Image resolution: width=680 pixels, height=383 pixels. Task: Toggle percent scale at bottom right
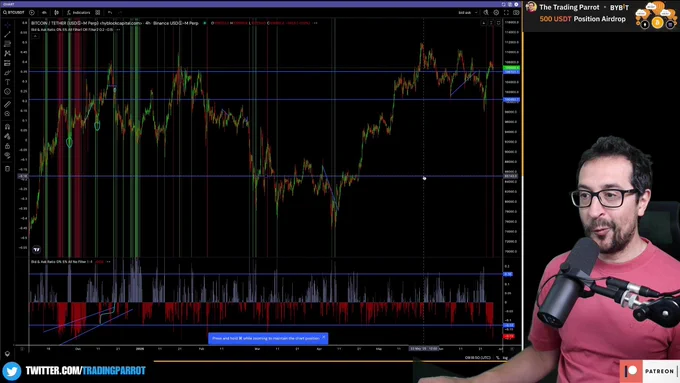tap(497, 358)
